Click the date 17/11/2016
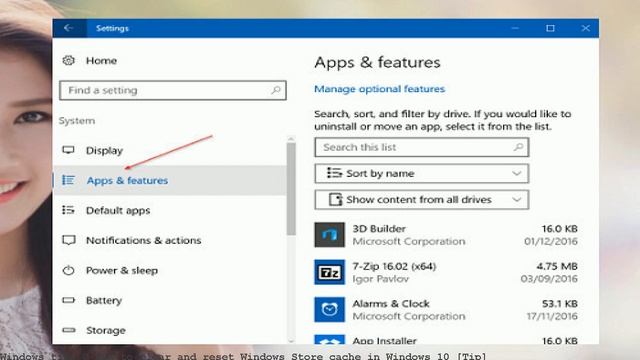The width and height of the screenshot is (640, 360). (x=552, y=316)
